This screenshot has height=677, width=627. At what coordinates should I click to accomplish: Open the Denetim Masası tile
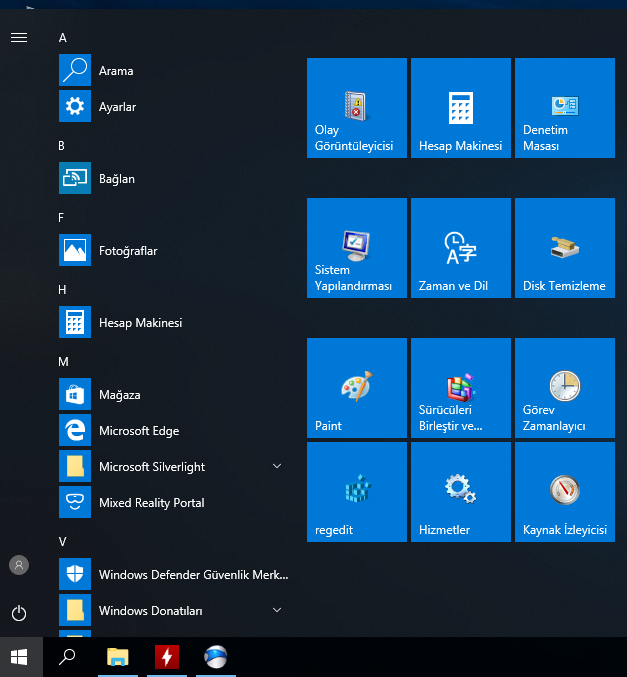(565, 108)
